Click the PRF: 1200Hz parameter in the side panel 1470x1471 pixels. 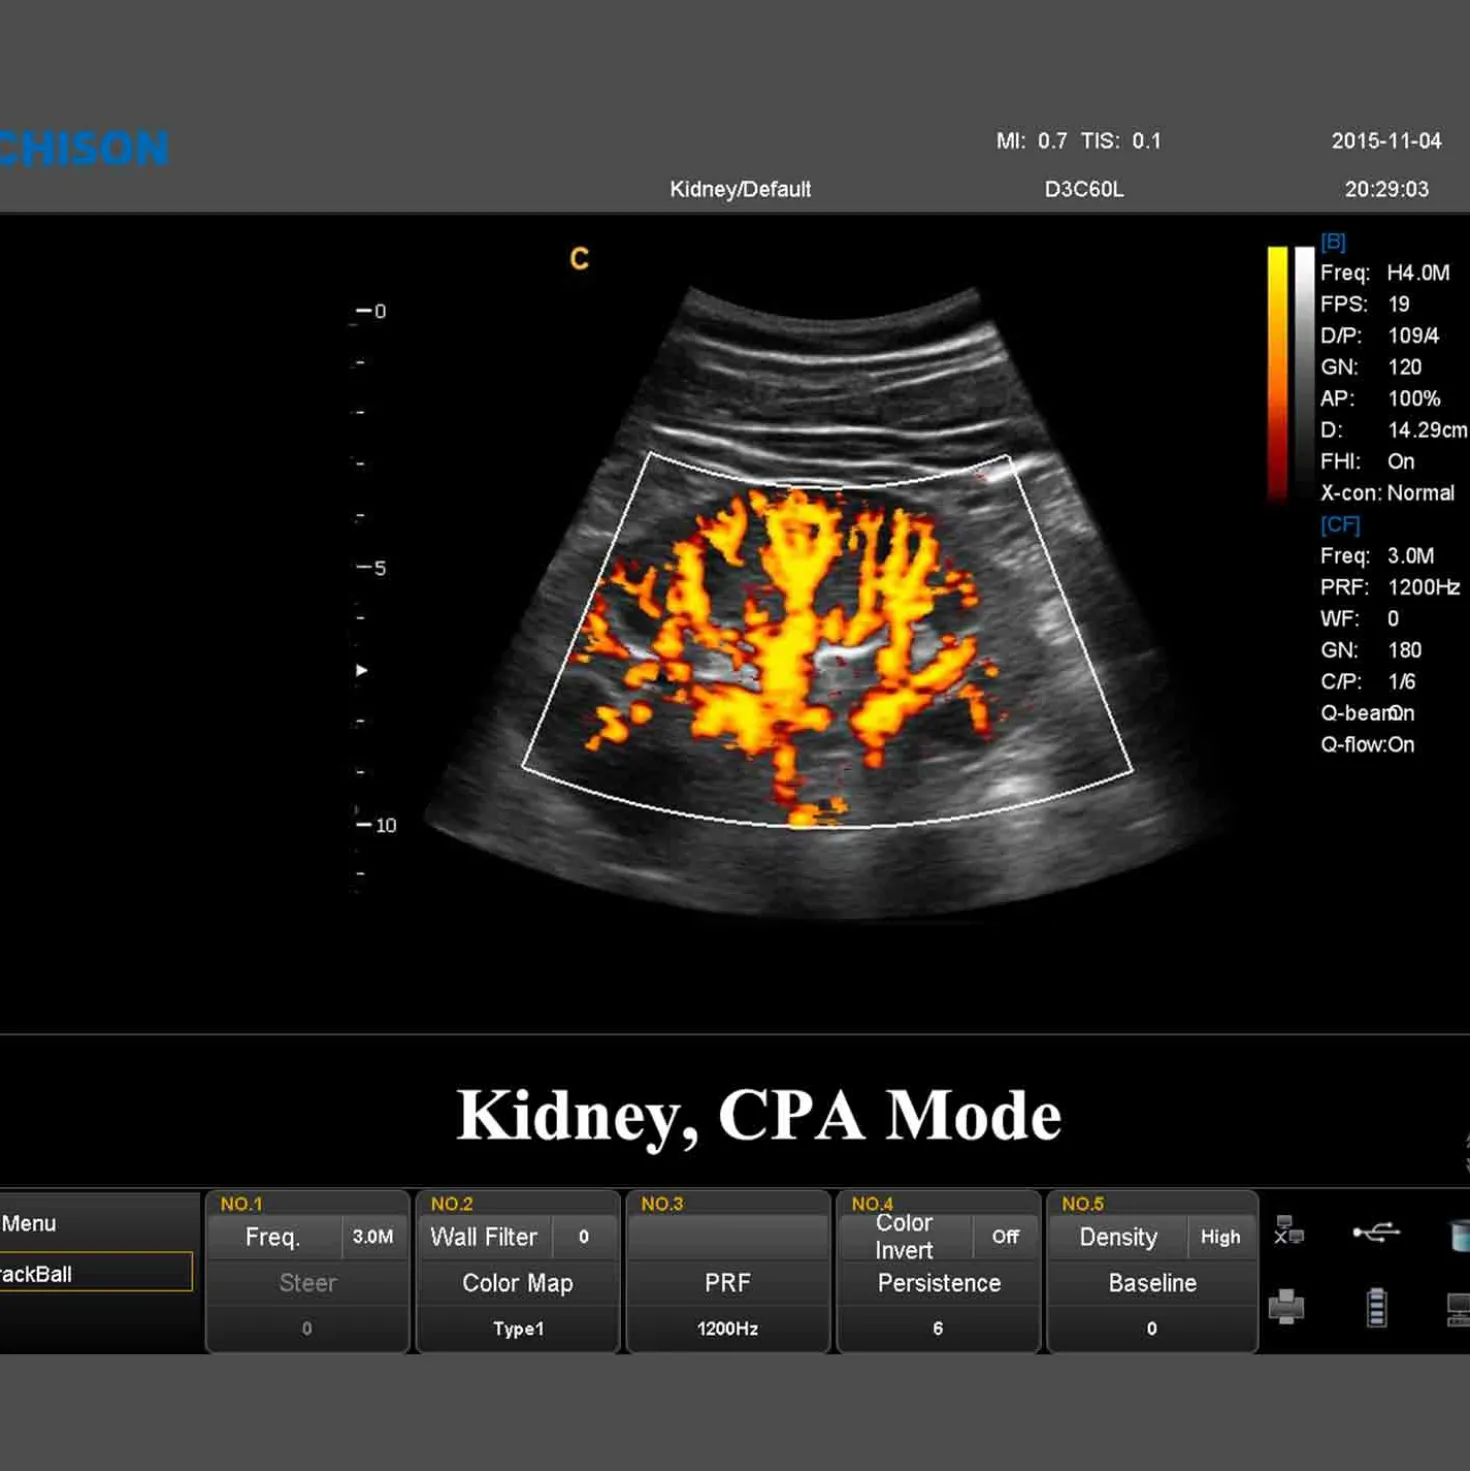(x=1390, y=587)
